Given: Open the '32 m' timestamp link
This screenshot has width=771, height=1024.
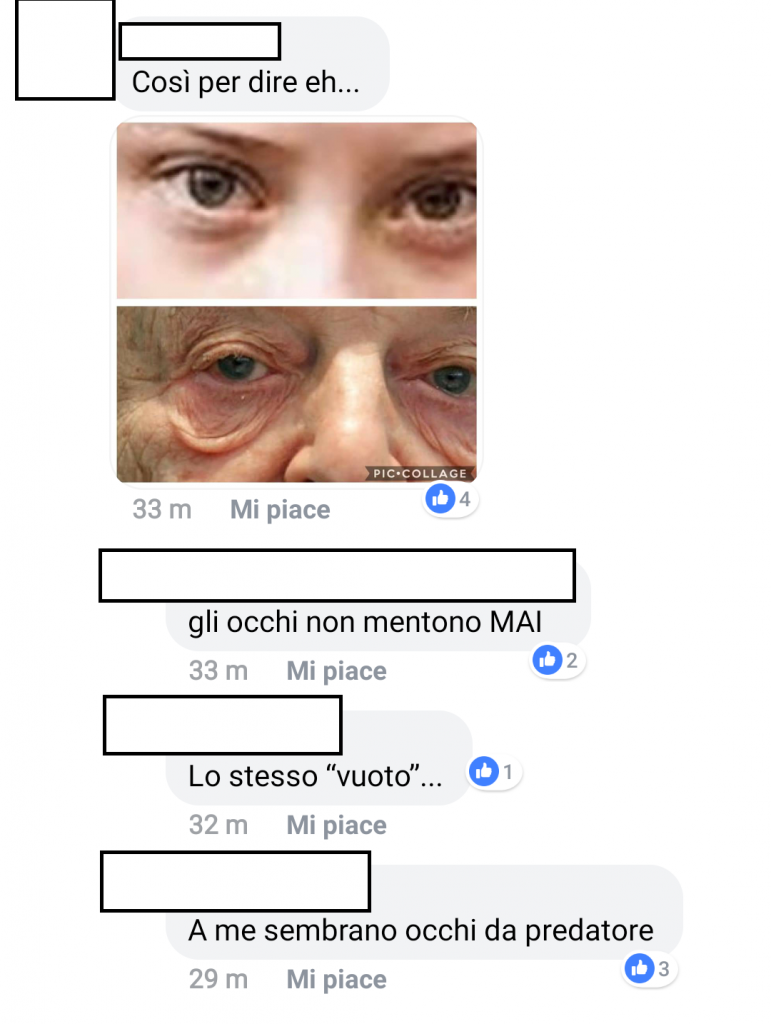Looking at the screenshot, I should click(x=218, y=825).
